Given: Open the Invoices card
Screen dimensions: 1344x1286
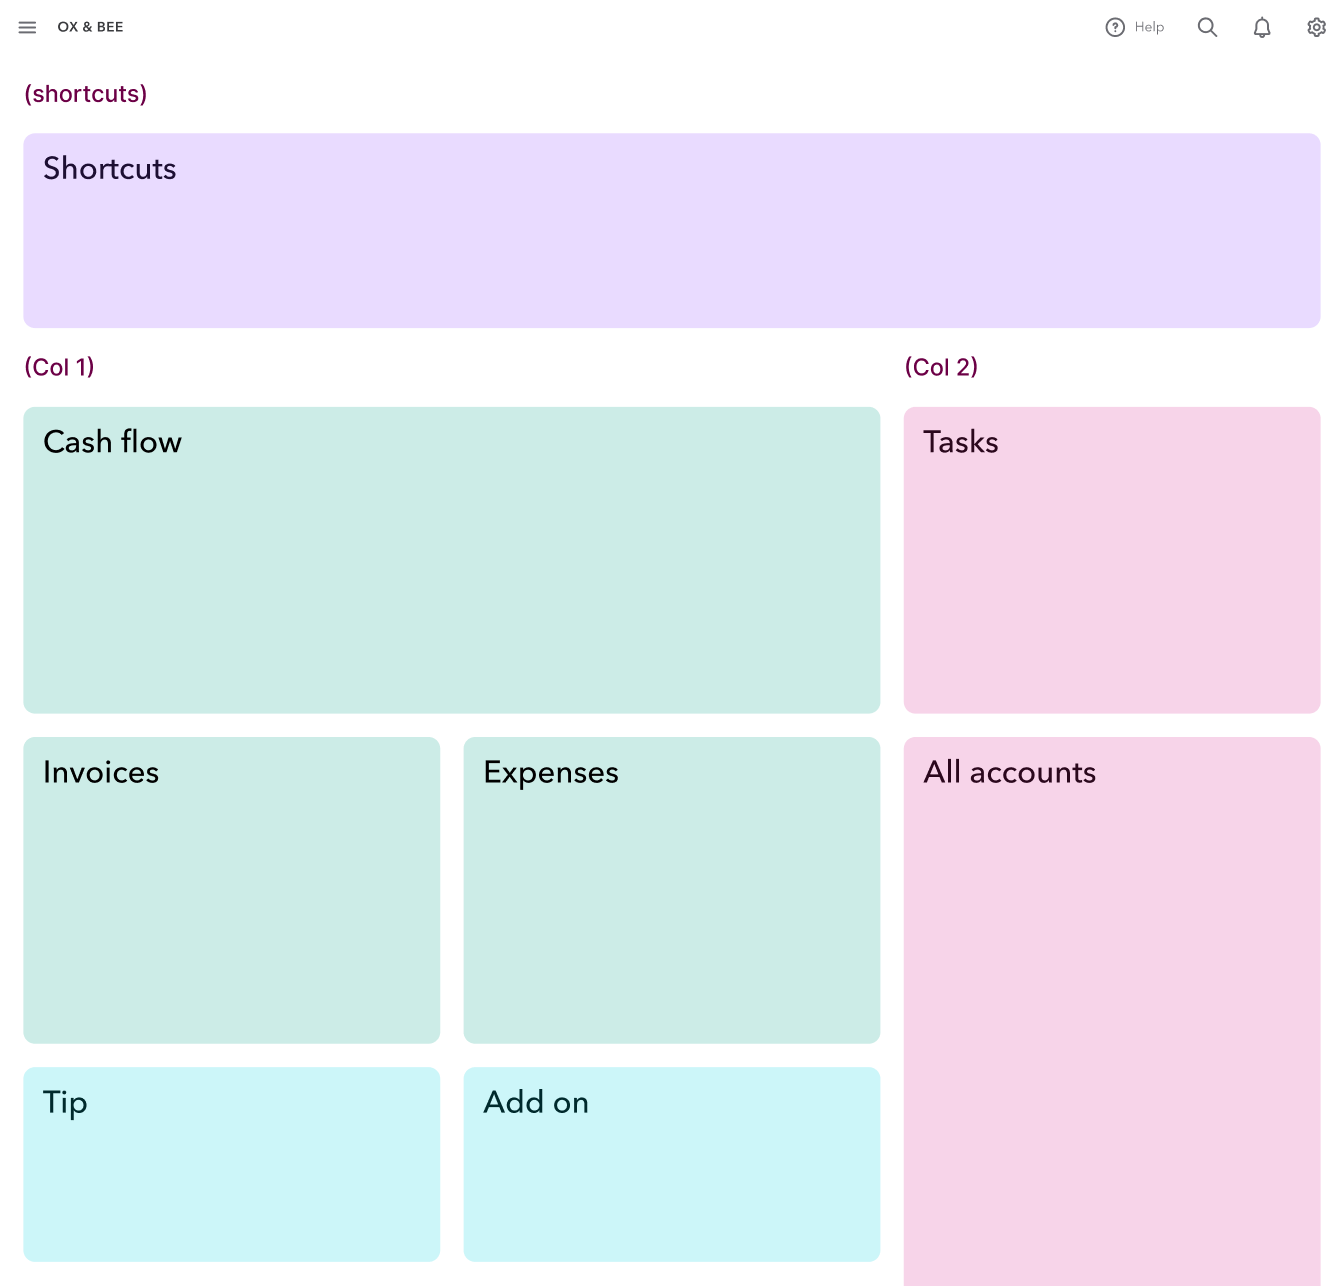Looking at the screenshot, I should (x=232, y=890).
